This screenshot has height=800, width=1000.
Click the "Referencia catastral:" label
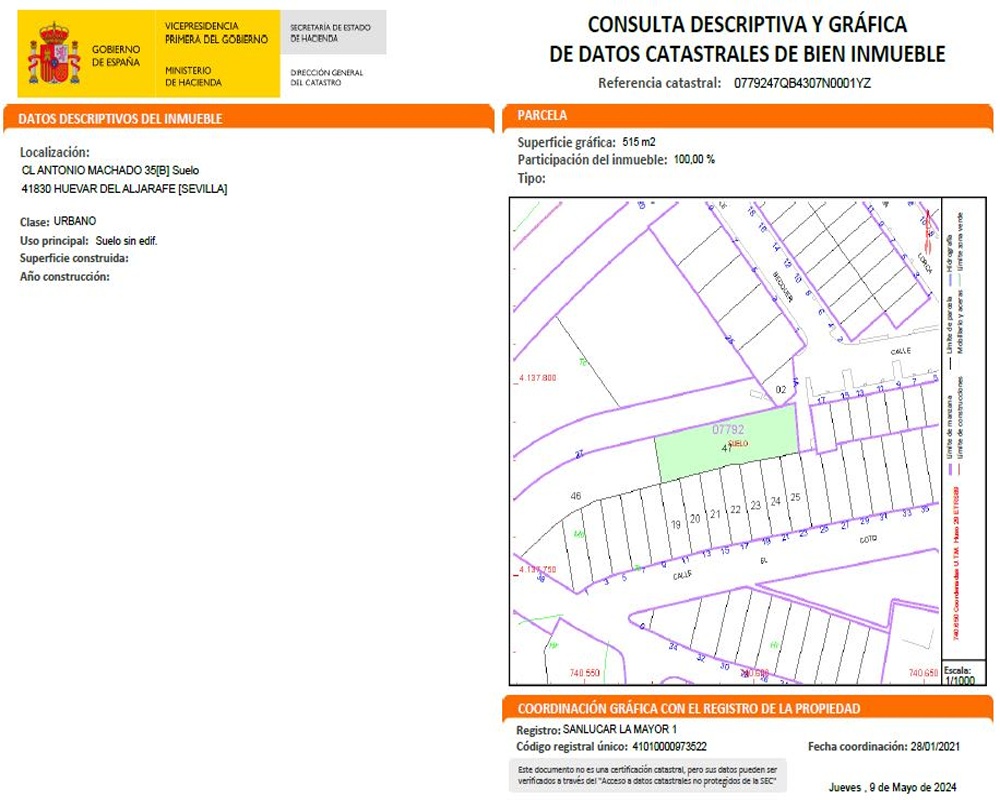[x=659, y=83]
